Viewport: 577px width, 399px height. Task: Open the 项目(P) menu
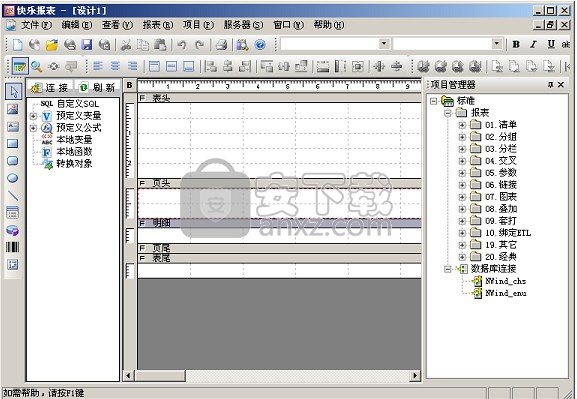pyautogui.click(x=198, y=25)
